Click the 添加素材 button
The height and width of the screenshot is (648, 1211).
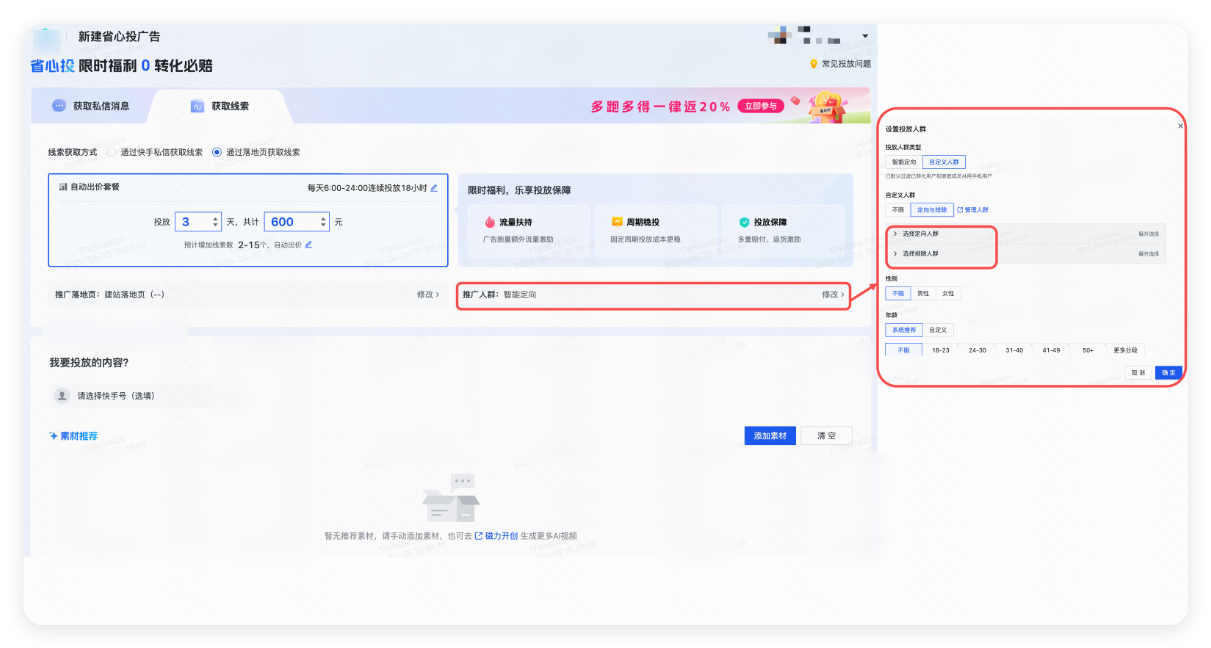[769, 436]
